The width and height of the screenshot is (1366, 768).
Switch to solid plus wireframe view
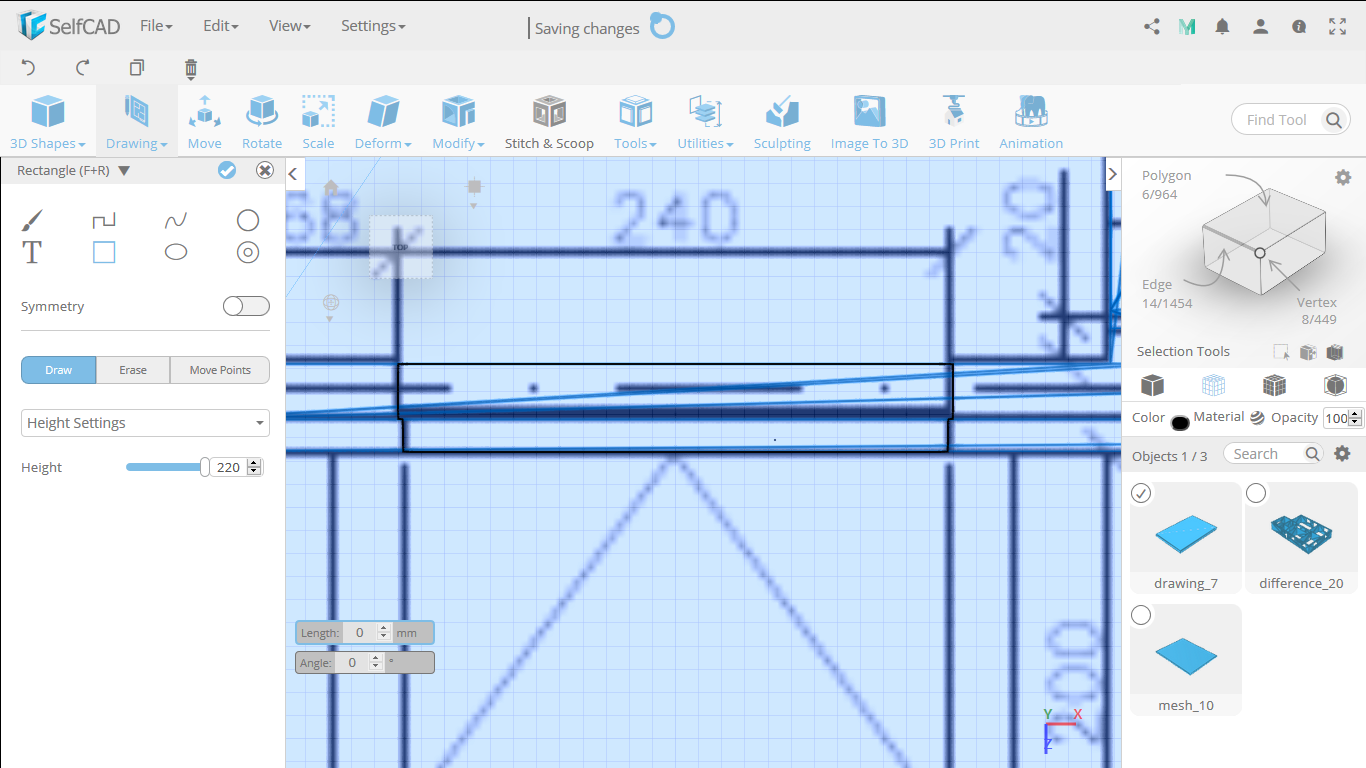pos(1274,385)
